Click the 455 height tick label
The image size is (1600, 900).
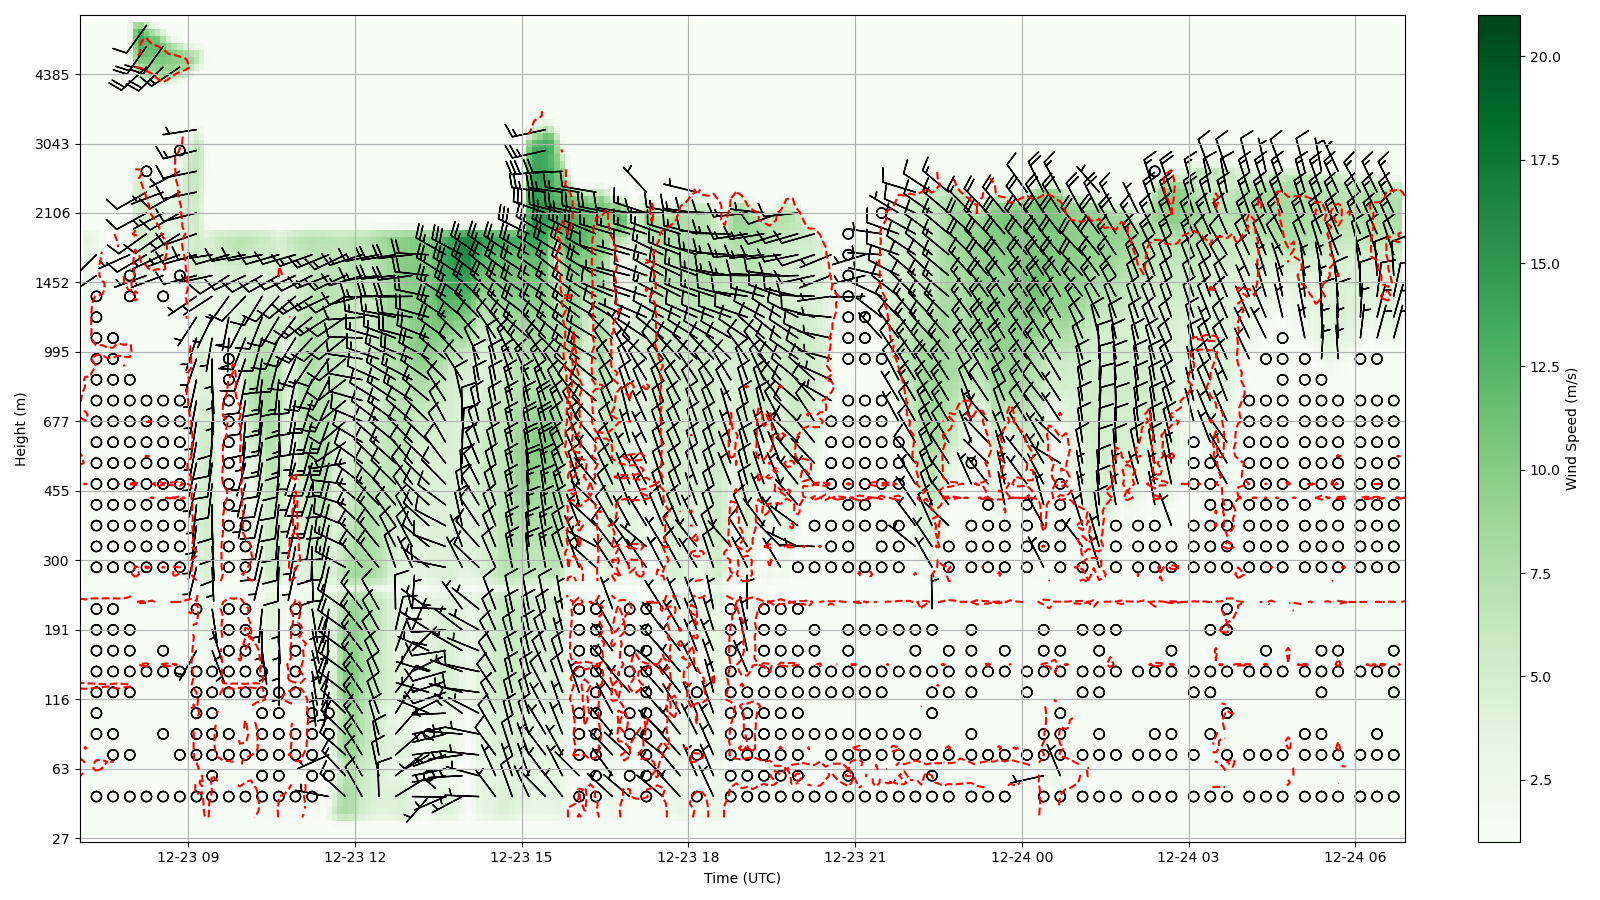(55, 491)
